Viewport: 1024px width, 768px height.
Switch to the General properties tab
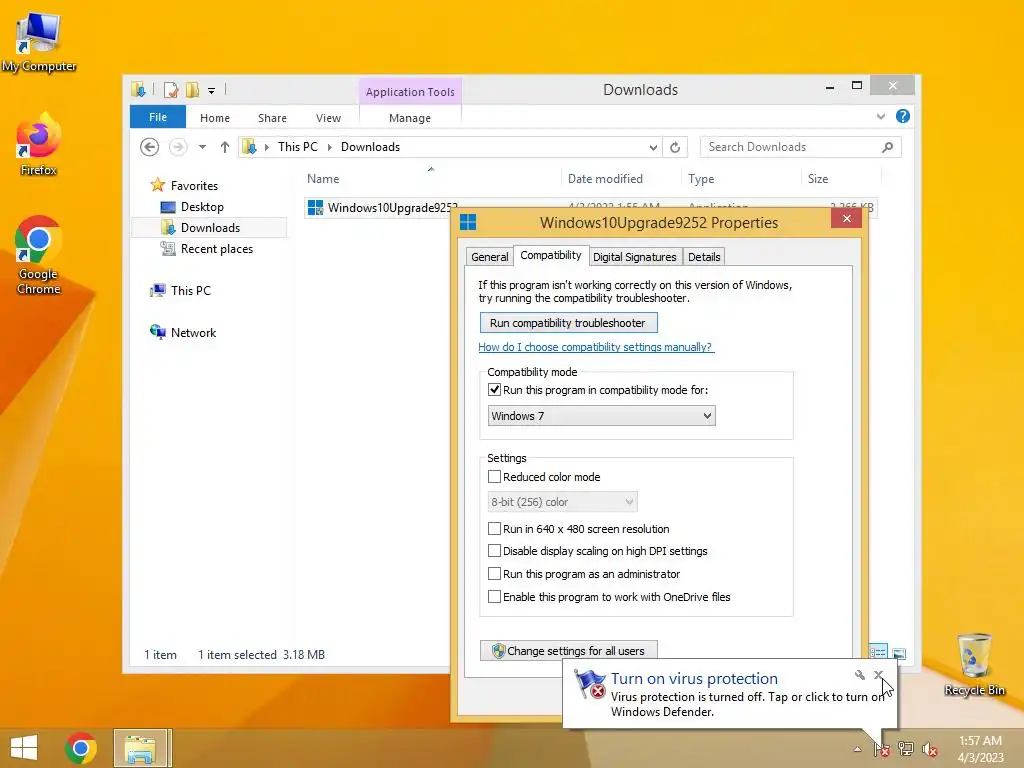490,257
